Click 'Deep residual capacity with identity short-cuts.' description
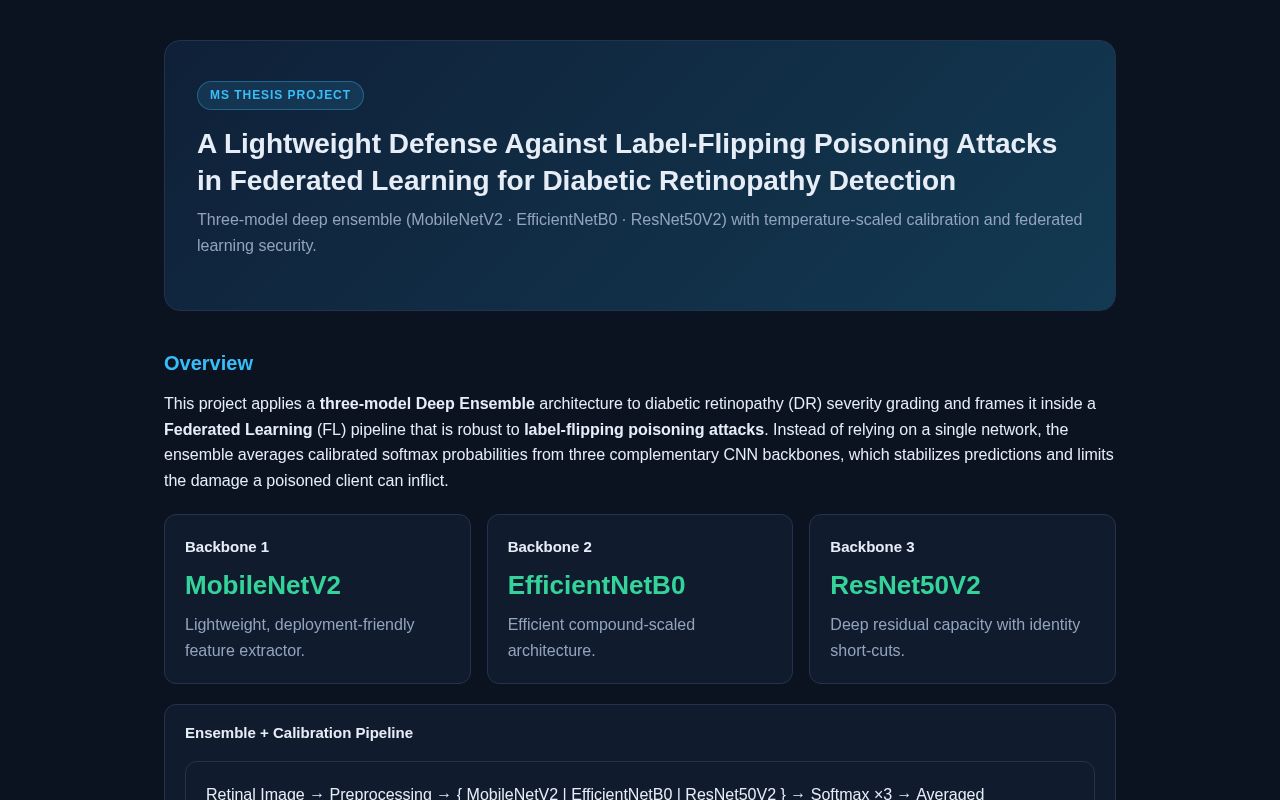Image resolution: width=1280 pixels, height=800 pixels. pyautogui.click(x=955, y=637)
